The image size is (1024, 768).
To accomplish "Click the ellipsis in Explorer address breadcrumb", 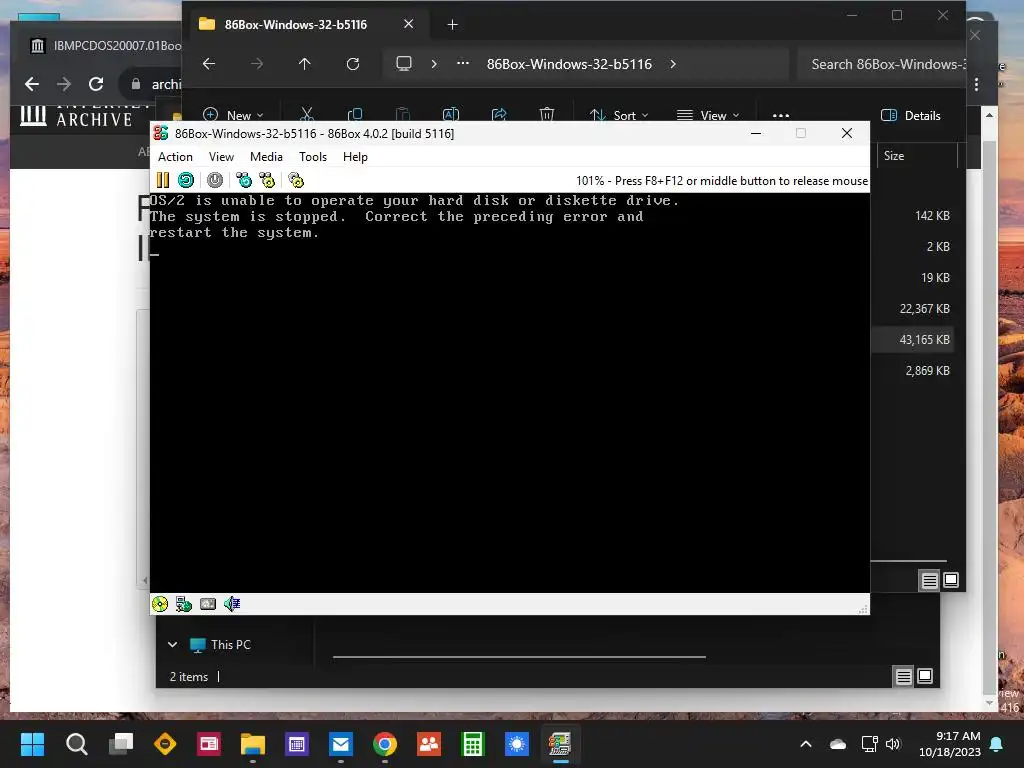I will coord(462,63).
